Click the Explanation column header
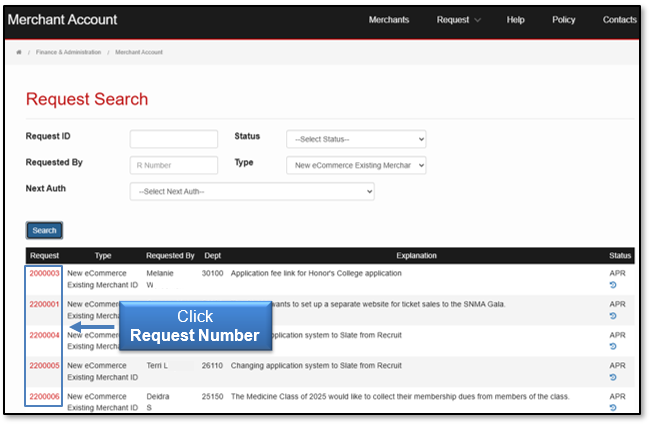This screenshot has height=424, width=651. 416,255
